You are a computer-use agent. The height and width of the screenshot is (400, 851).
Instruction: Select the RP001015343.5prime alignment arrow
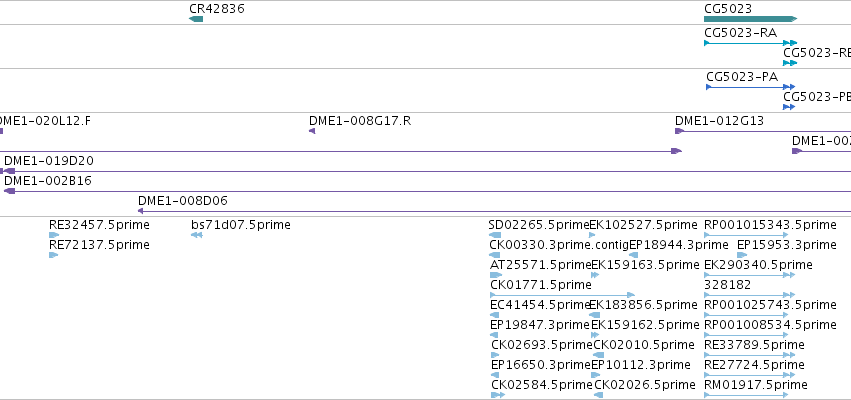[746, 235]
